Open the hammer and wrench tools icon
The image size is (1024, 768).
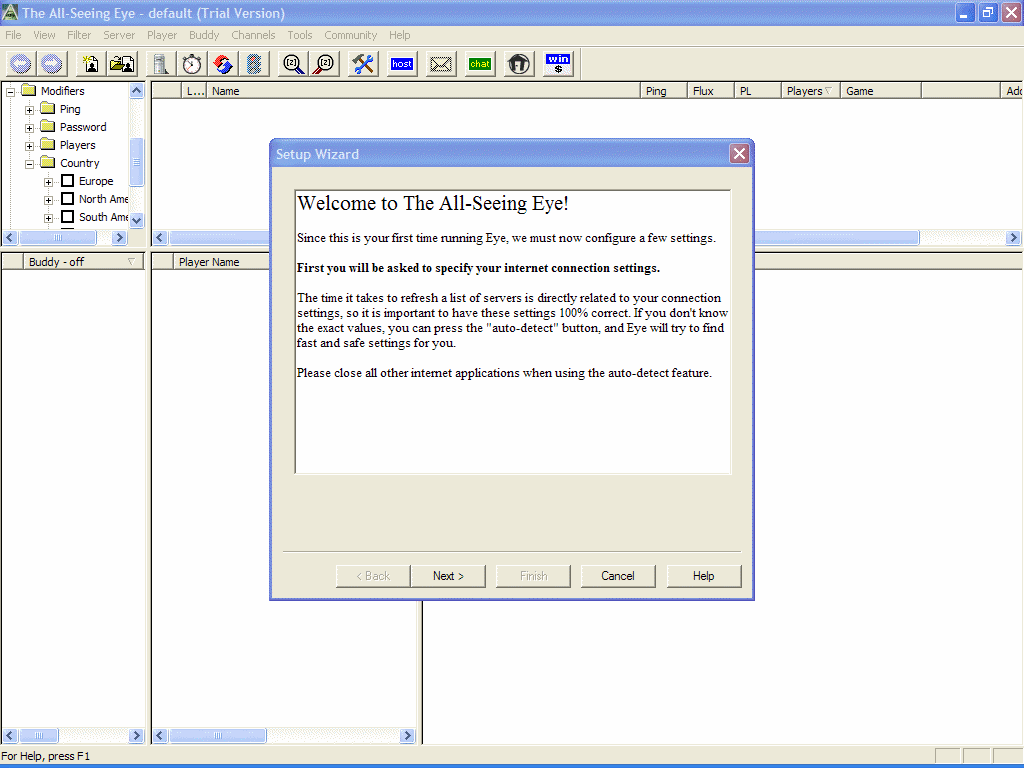(x=363, y=64)
